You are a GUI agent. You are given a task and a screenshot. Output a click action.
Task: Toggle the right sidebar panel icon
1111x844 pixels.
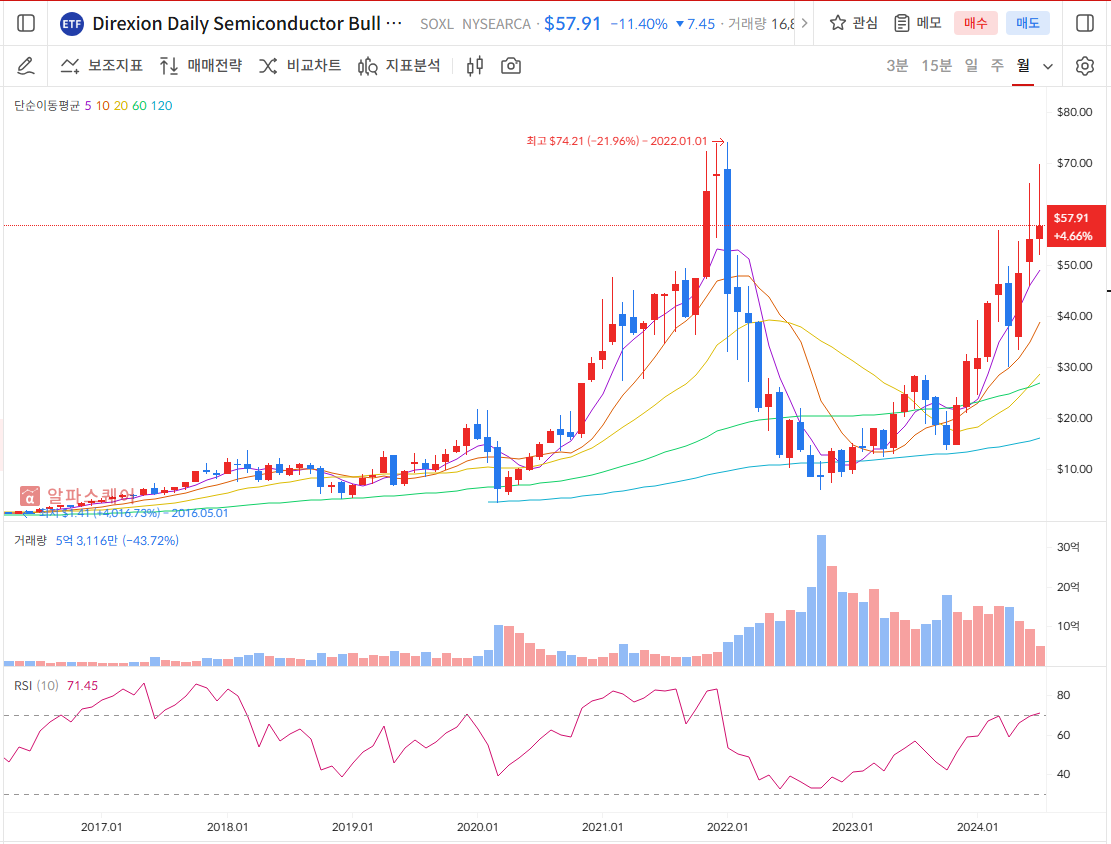[1085, 23]
